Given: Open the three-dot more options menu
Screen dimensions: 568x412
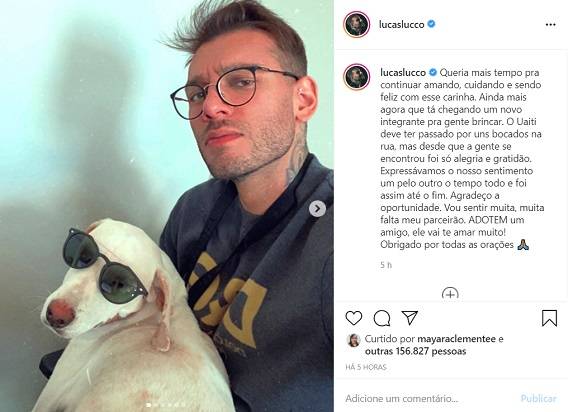Looking at the screenshot, I should click(x=550, y=24).
